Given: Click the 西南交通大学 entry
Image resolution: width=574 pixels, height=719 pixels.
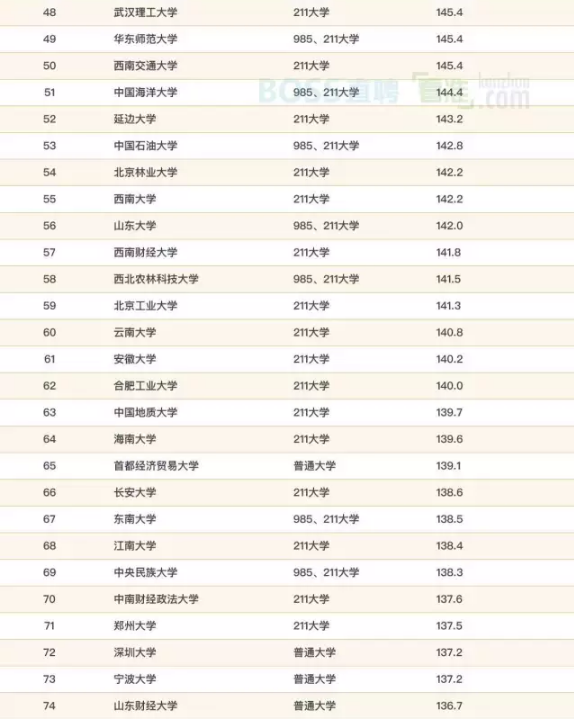Looking at the screenshot, I should [x=145, y=66].
